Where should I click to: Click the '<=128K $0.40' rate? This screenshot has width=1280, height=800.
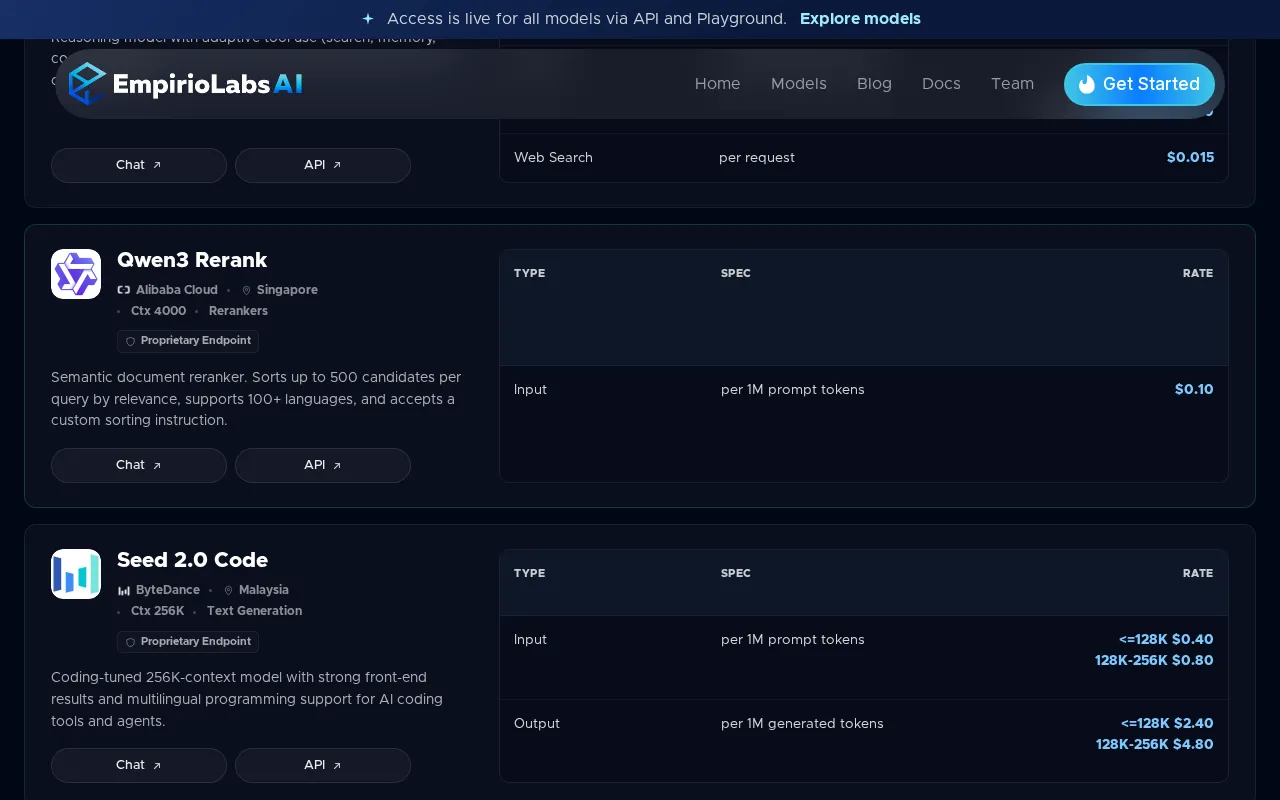coord(1166,640)
